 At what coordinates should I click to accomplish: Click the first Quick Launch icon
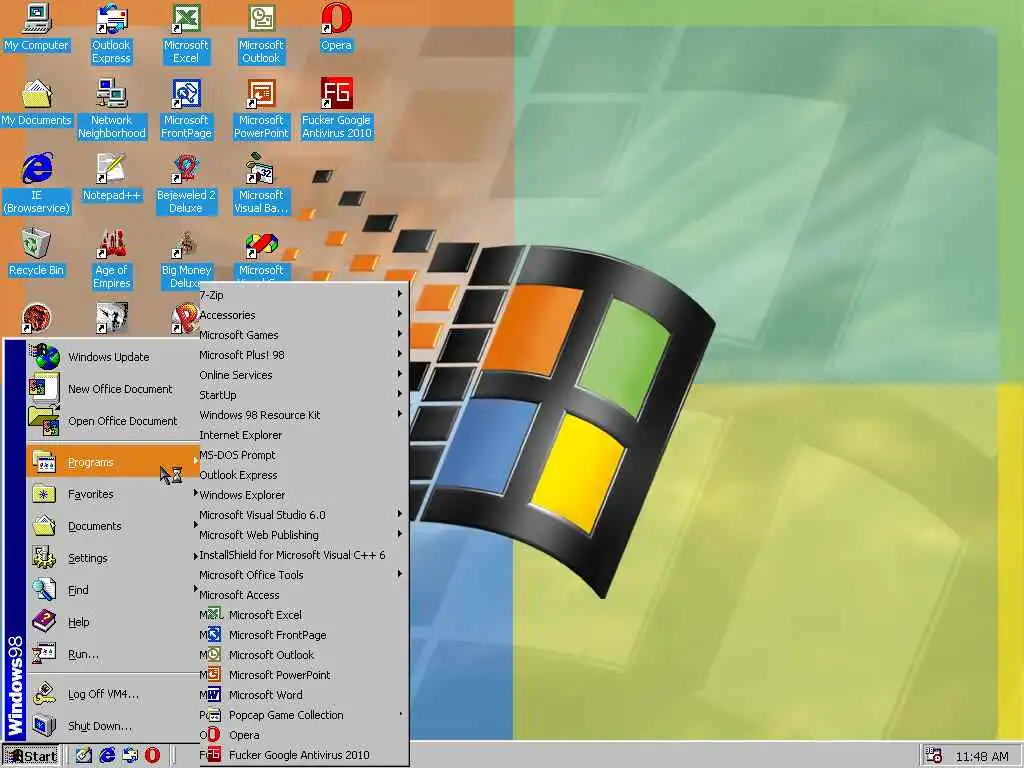click(84, 756)
